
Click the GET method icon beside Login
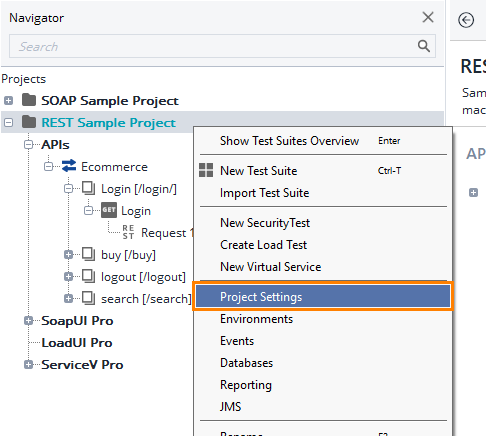(x=109, y=210)
